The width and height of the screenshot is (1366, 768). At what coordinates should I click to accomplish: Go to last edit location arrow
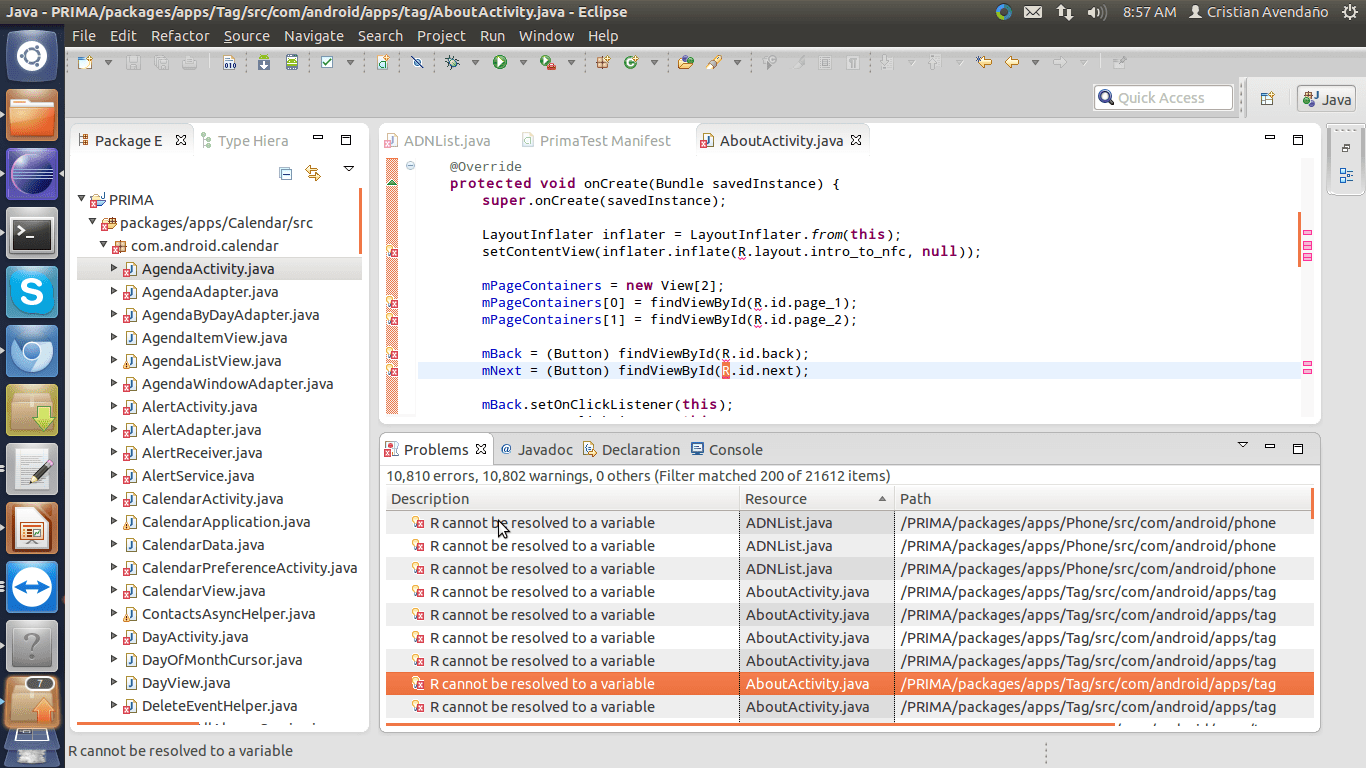click(984, 62)
